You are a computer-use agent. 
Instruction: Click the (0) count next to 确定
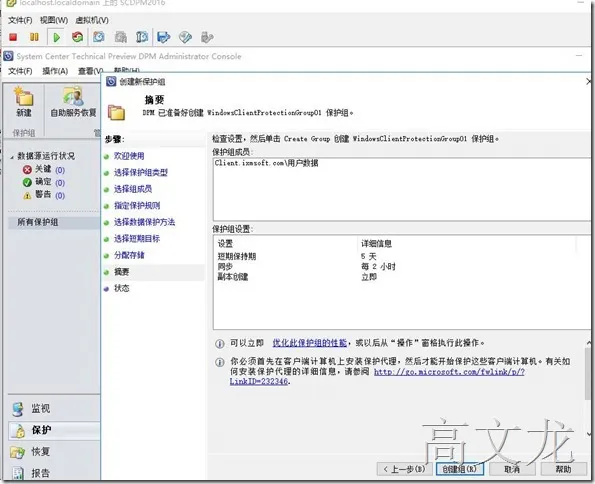click(60, 183)
